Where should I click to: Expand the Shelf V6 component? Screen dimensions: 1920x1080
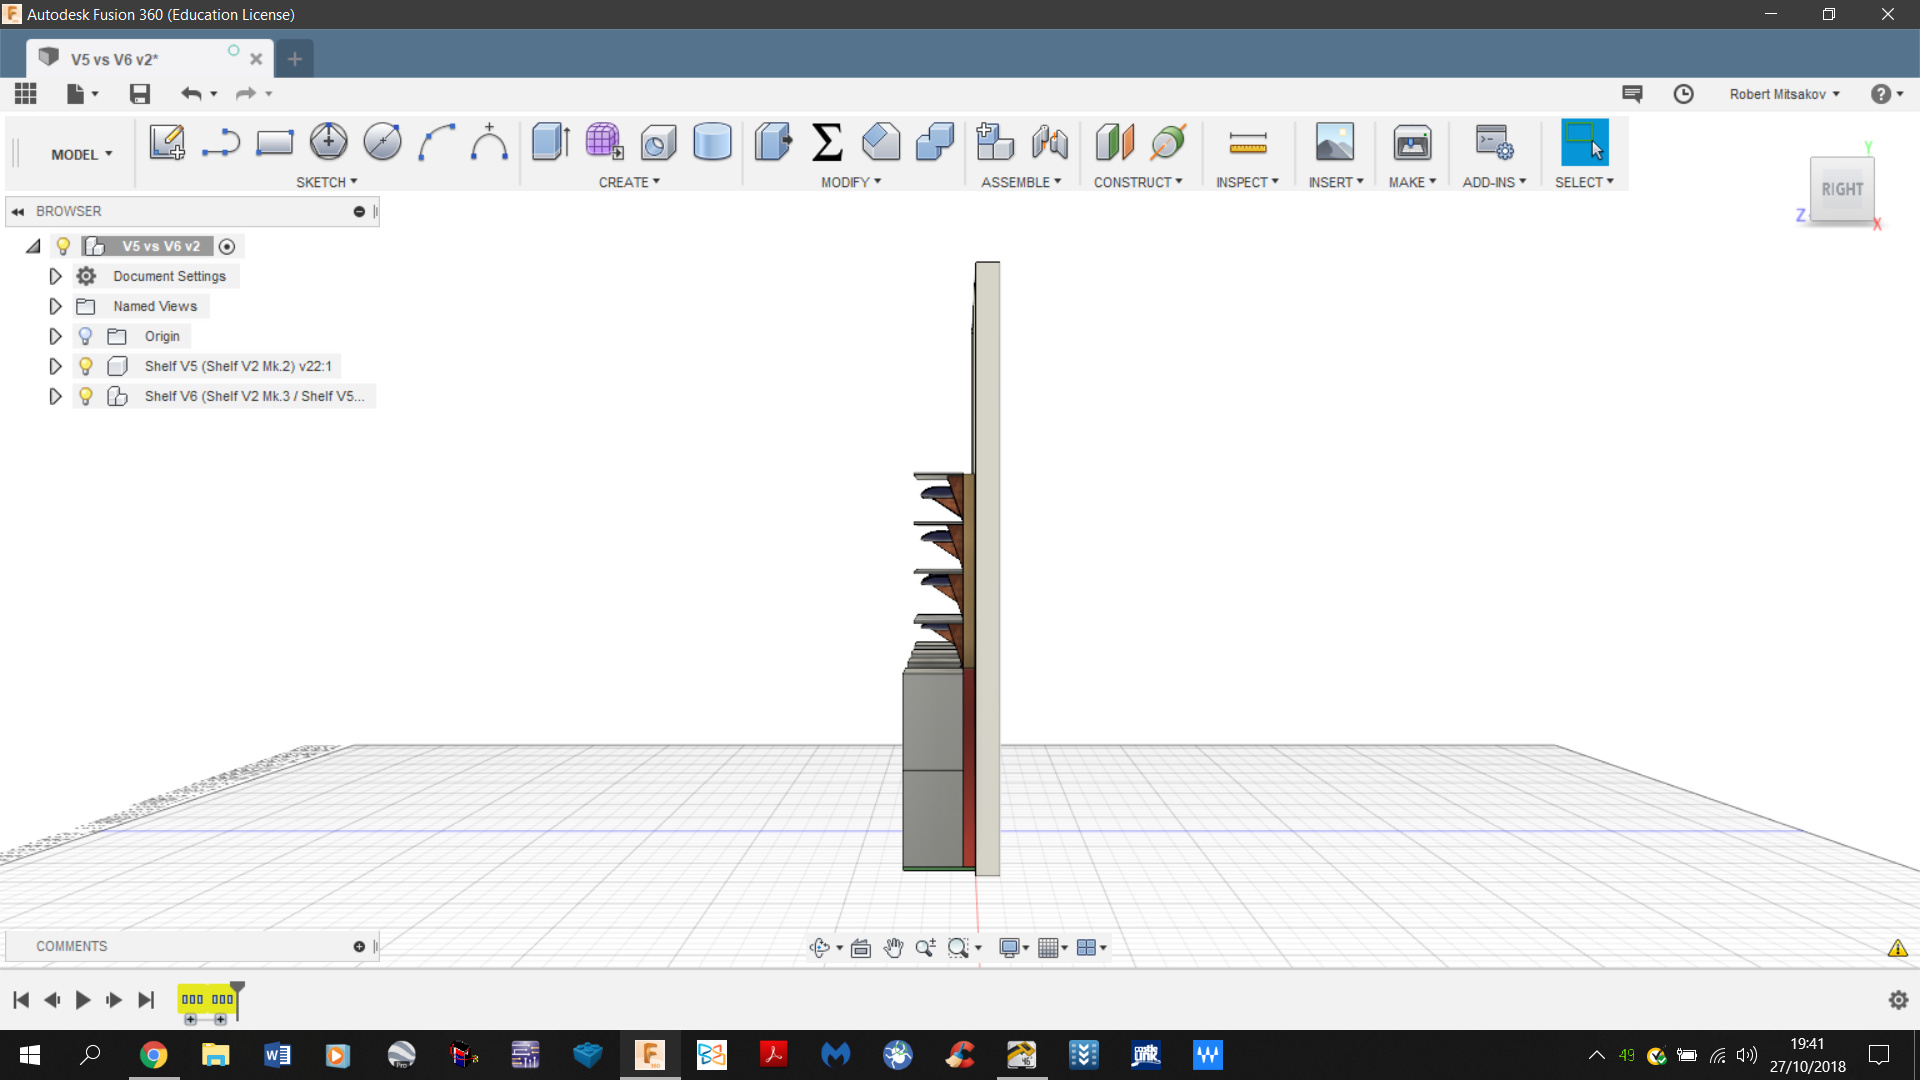pyautogui.click(x=55, y=396)
